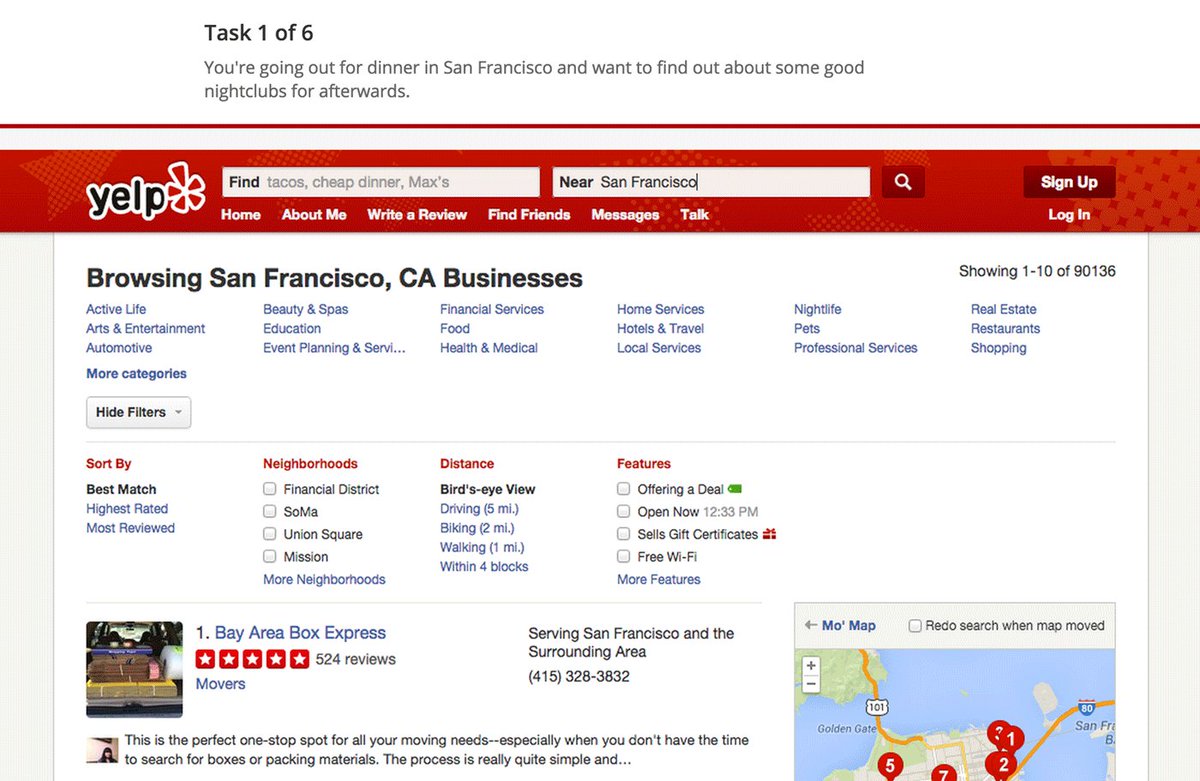Open the Talk nav item
This screenshot has height=781, width=1200.
[x=694, y=214]
